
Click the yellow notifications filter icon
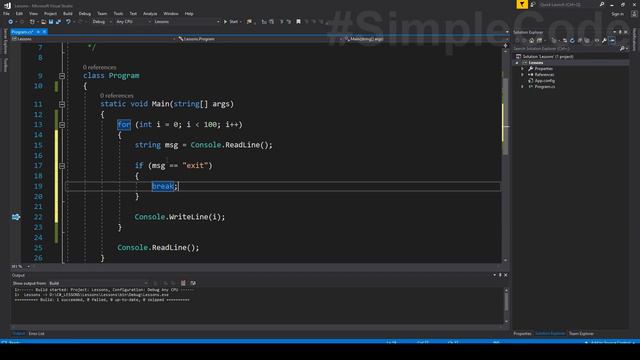pyautogui.click(x=522, y=4)
